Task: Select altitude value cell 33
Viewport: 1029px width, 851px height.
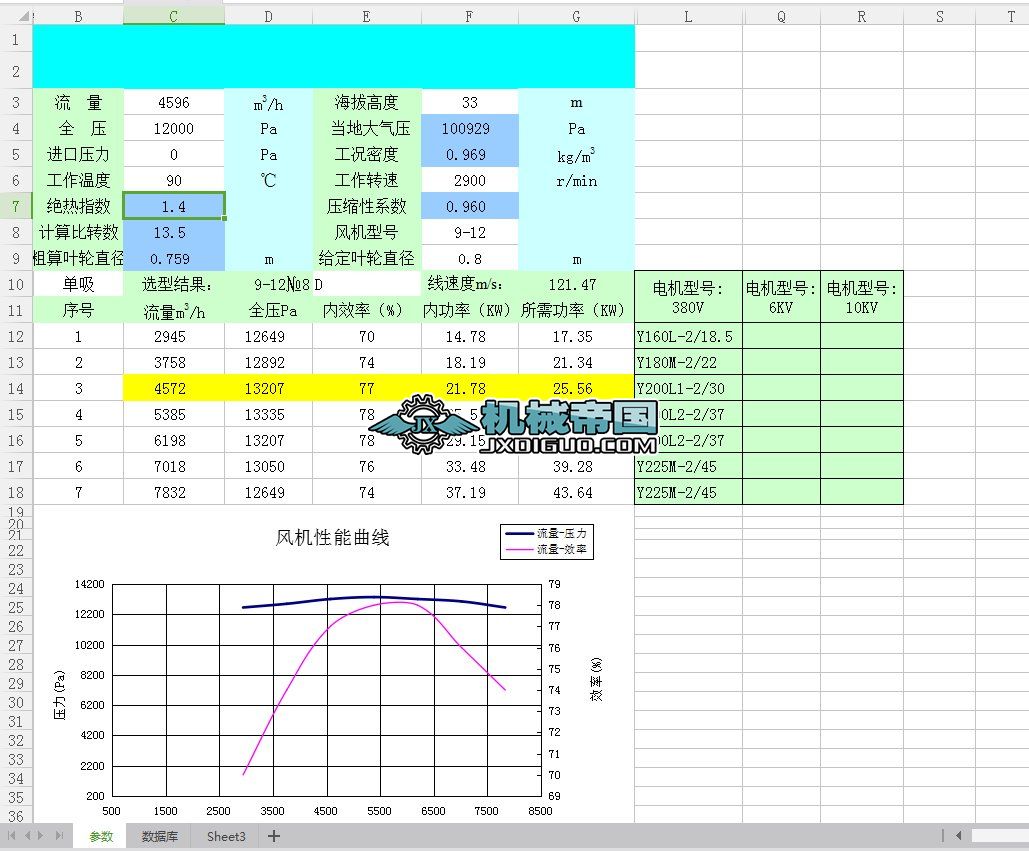Action: click(470, 102)
